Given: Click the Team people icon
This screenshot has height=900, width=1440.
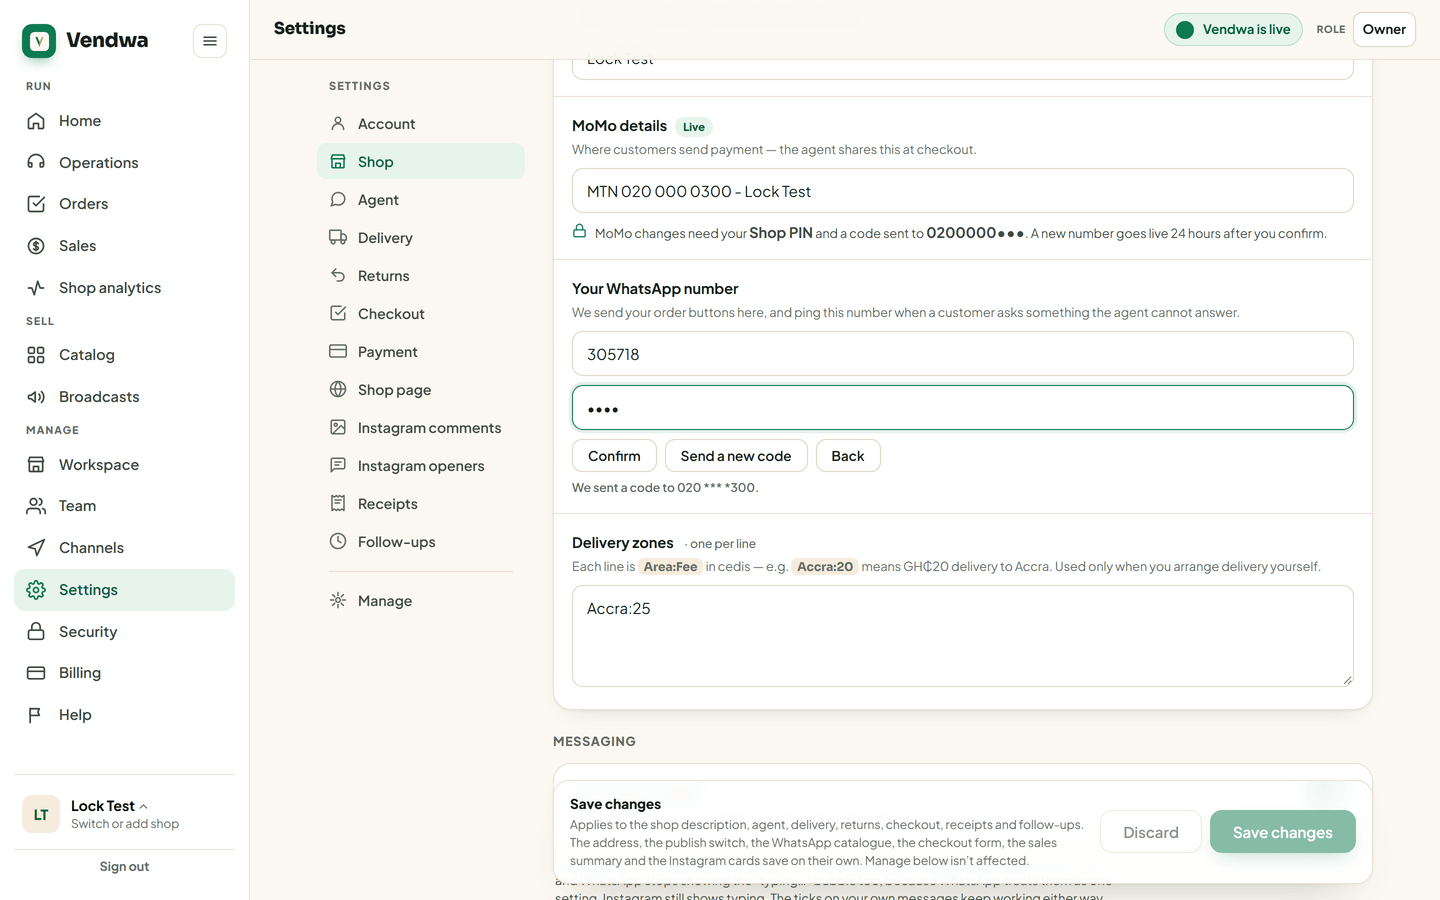Looking at the screenshot, I should (x=36, y=506).
